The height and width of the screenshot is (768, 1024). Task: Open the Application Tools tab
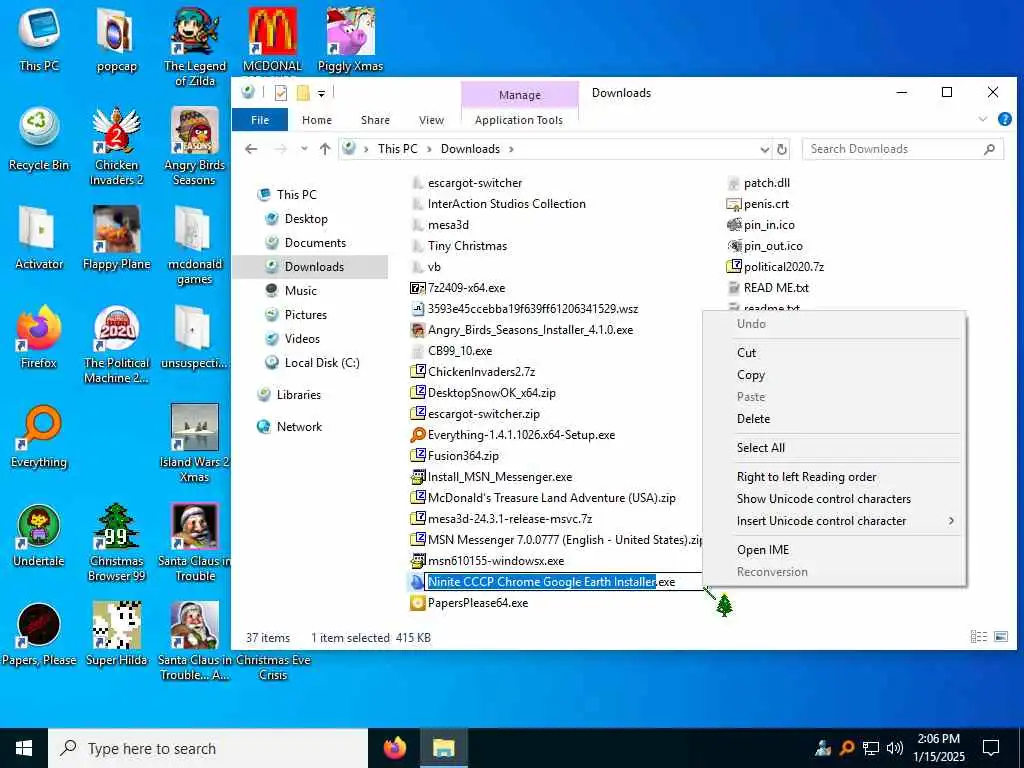(519, 120)
